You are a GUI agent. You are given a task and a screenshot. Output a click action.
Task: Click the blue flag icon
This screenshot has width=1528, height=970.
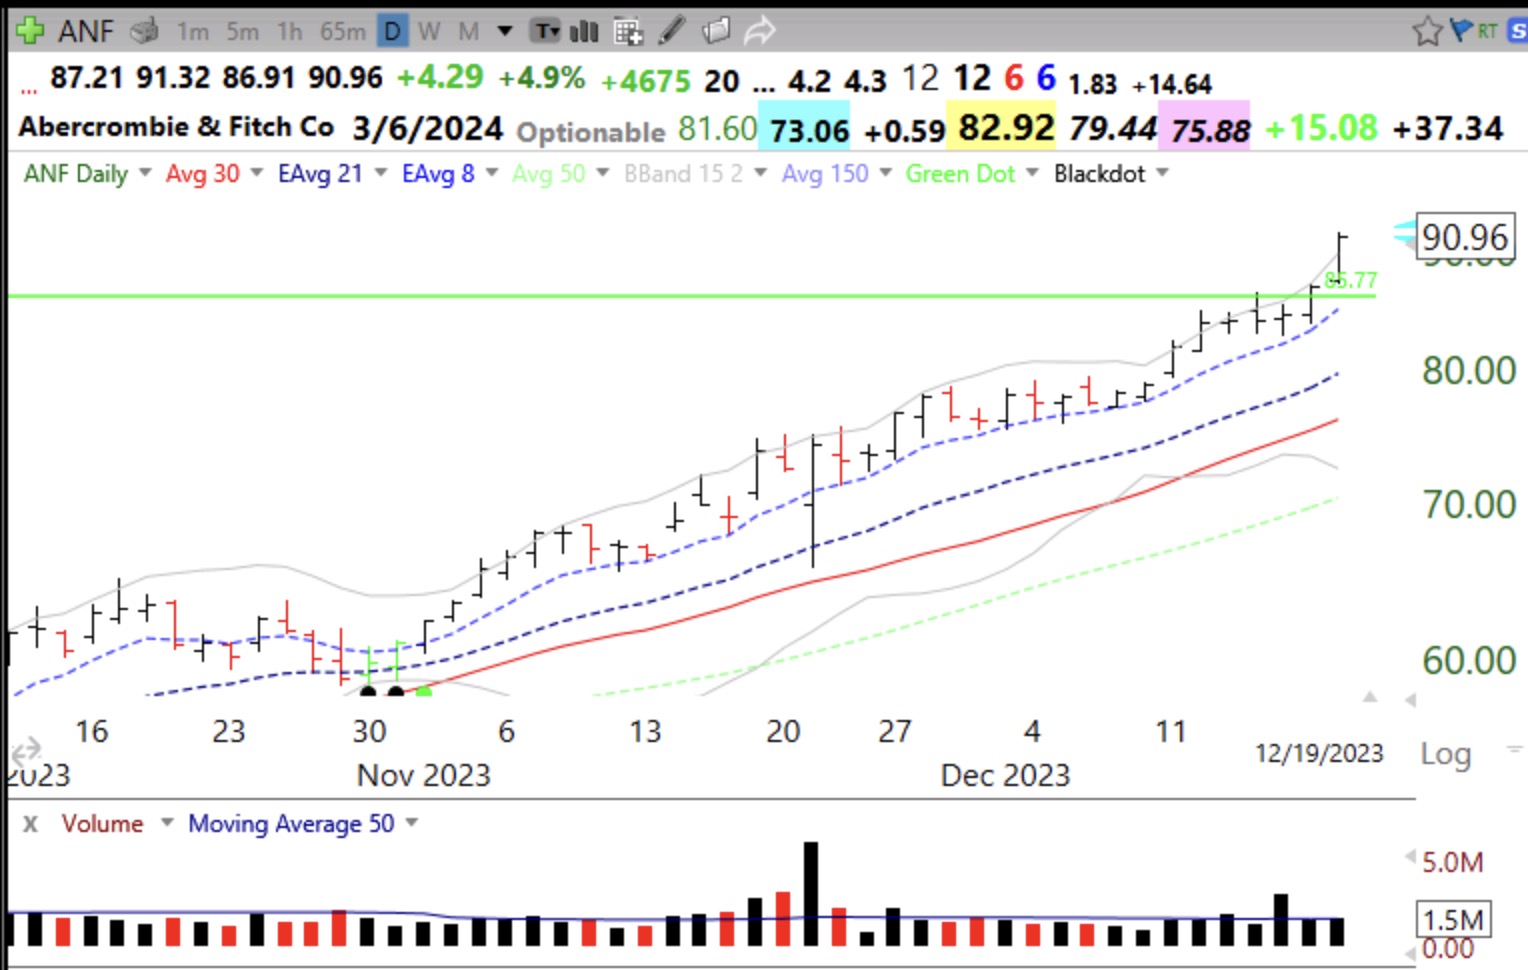pos(1461,30)
